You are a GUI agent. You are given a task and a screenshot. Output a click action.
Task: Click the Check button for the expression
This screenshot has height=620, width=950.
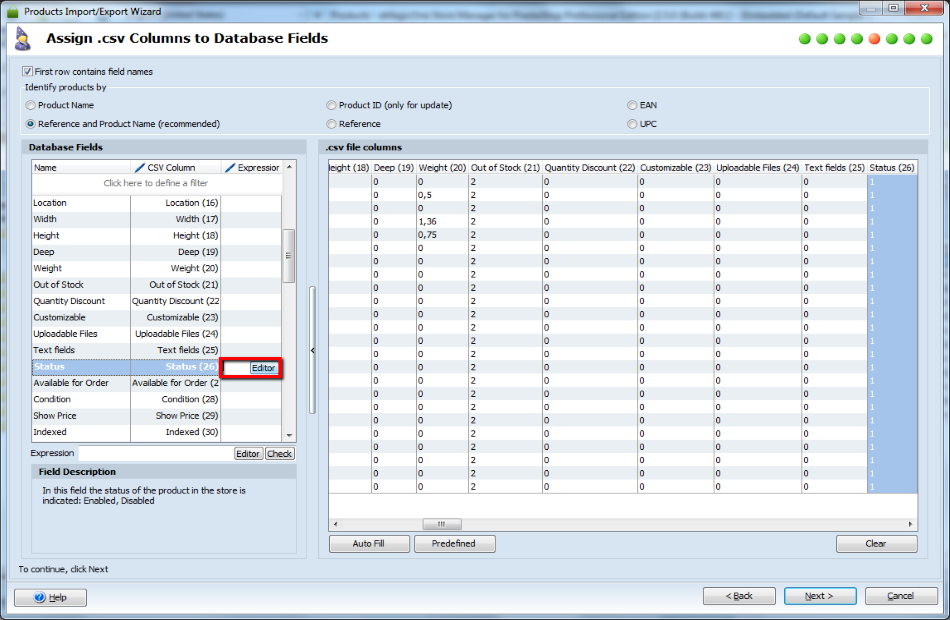[279, 454]
